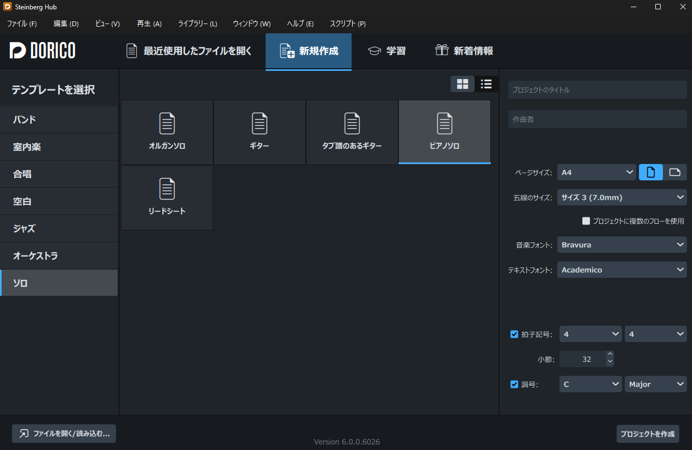692x450 pixels.
Task: Select the タブ譜のあるギター template
Action: tap(352, 132)
